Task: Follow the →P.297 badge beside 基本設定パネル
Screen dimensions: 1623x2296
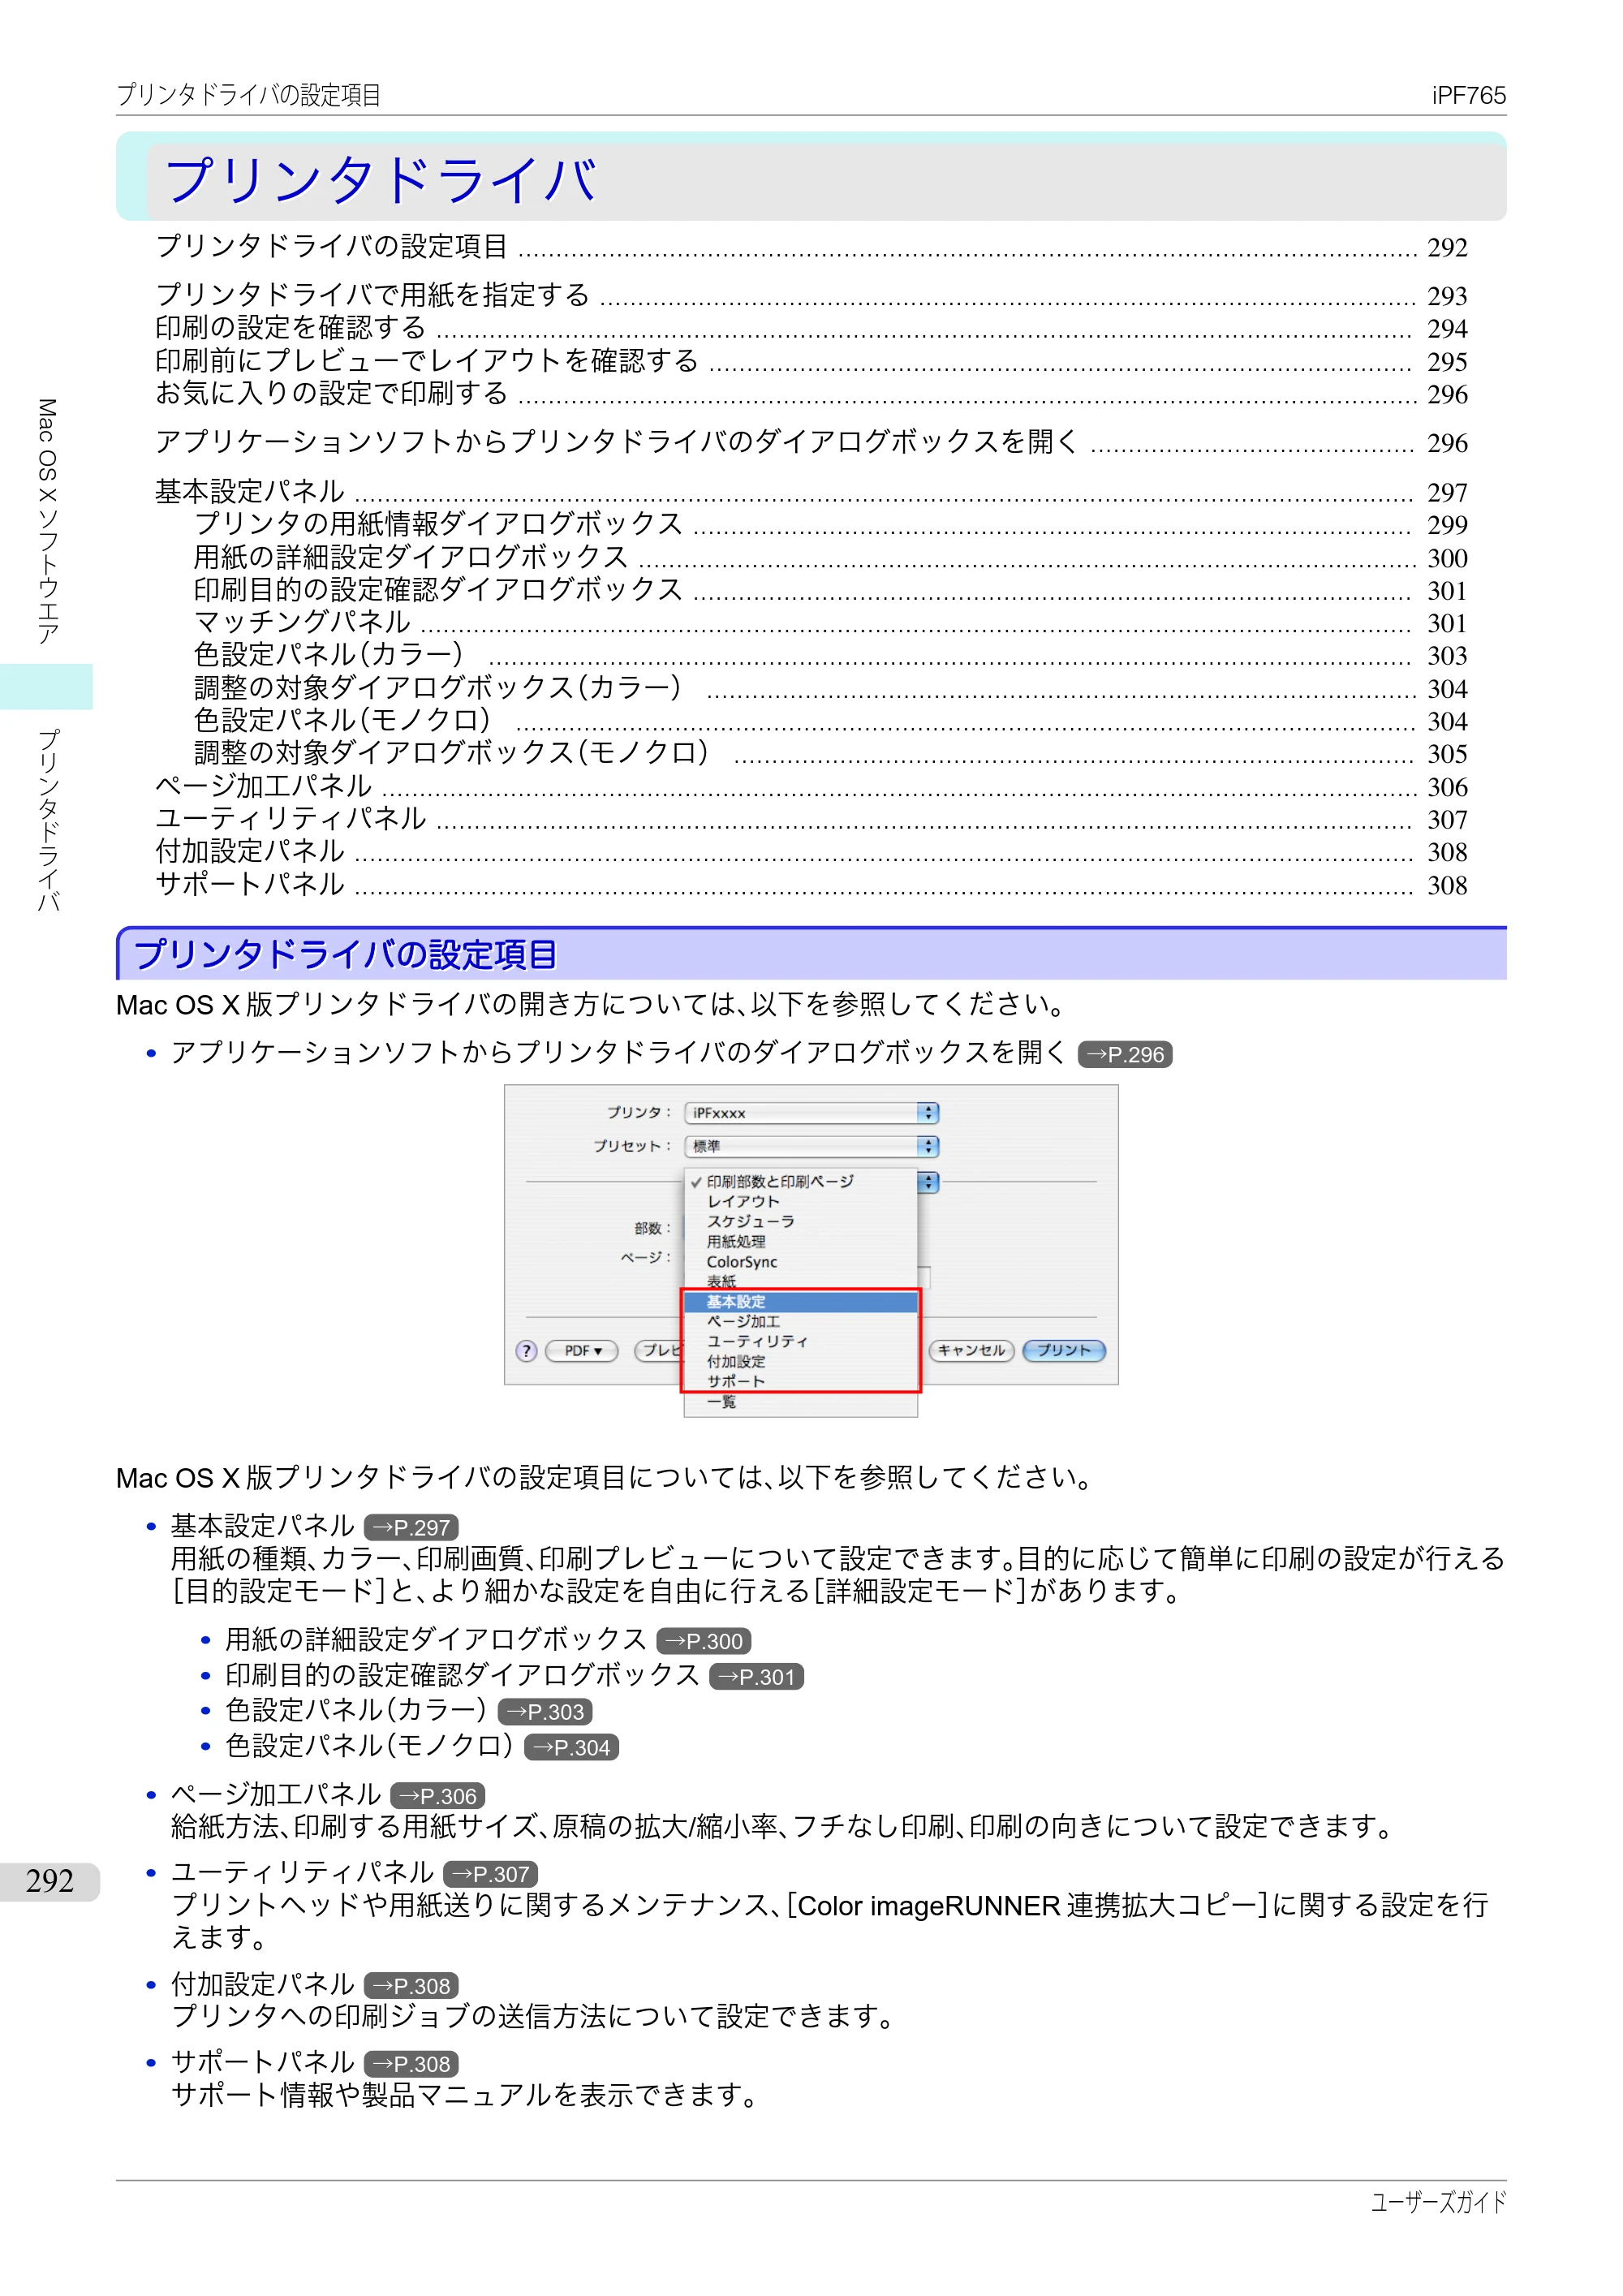Action: 411,1527
